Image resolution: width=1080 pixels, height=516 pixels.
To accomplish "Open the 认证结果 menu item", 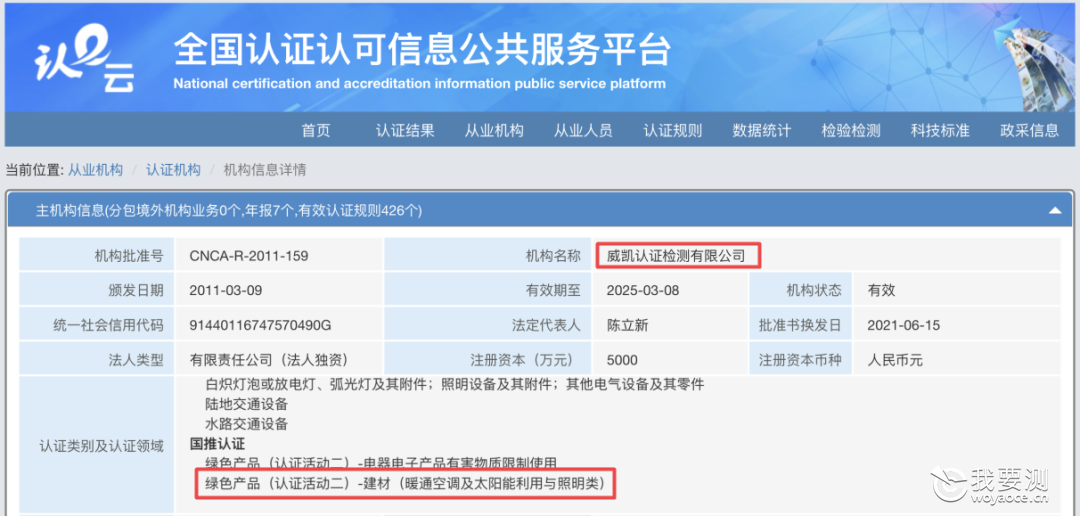I will point(405,130).
